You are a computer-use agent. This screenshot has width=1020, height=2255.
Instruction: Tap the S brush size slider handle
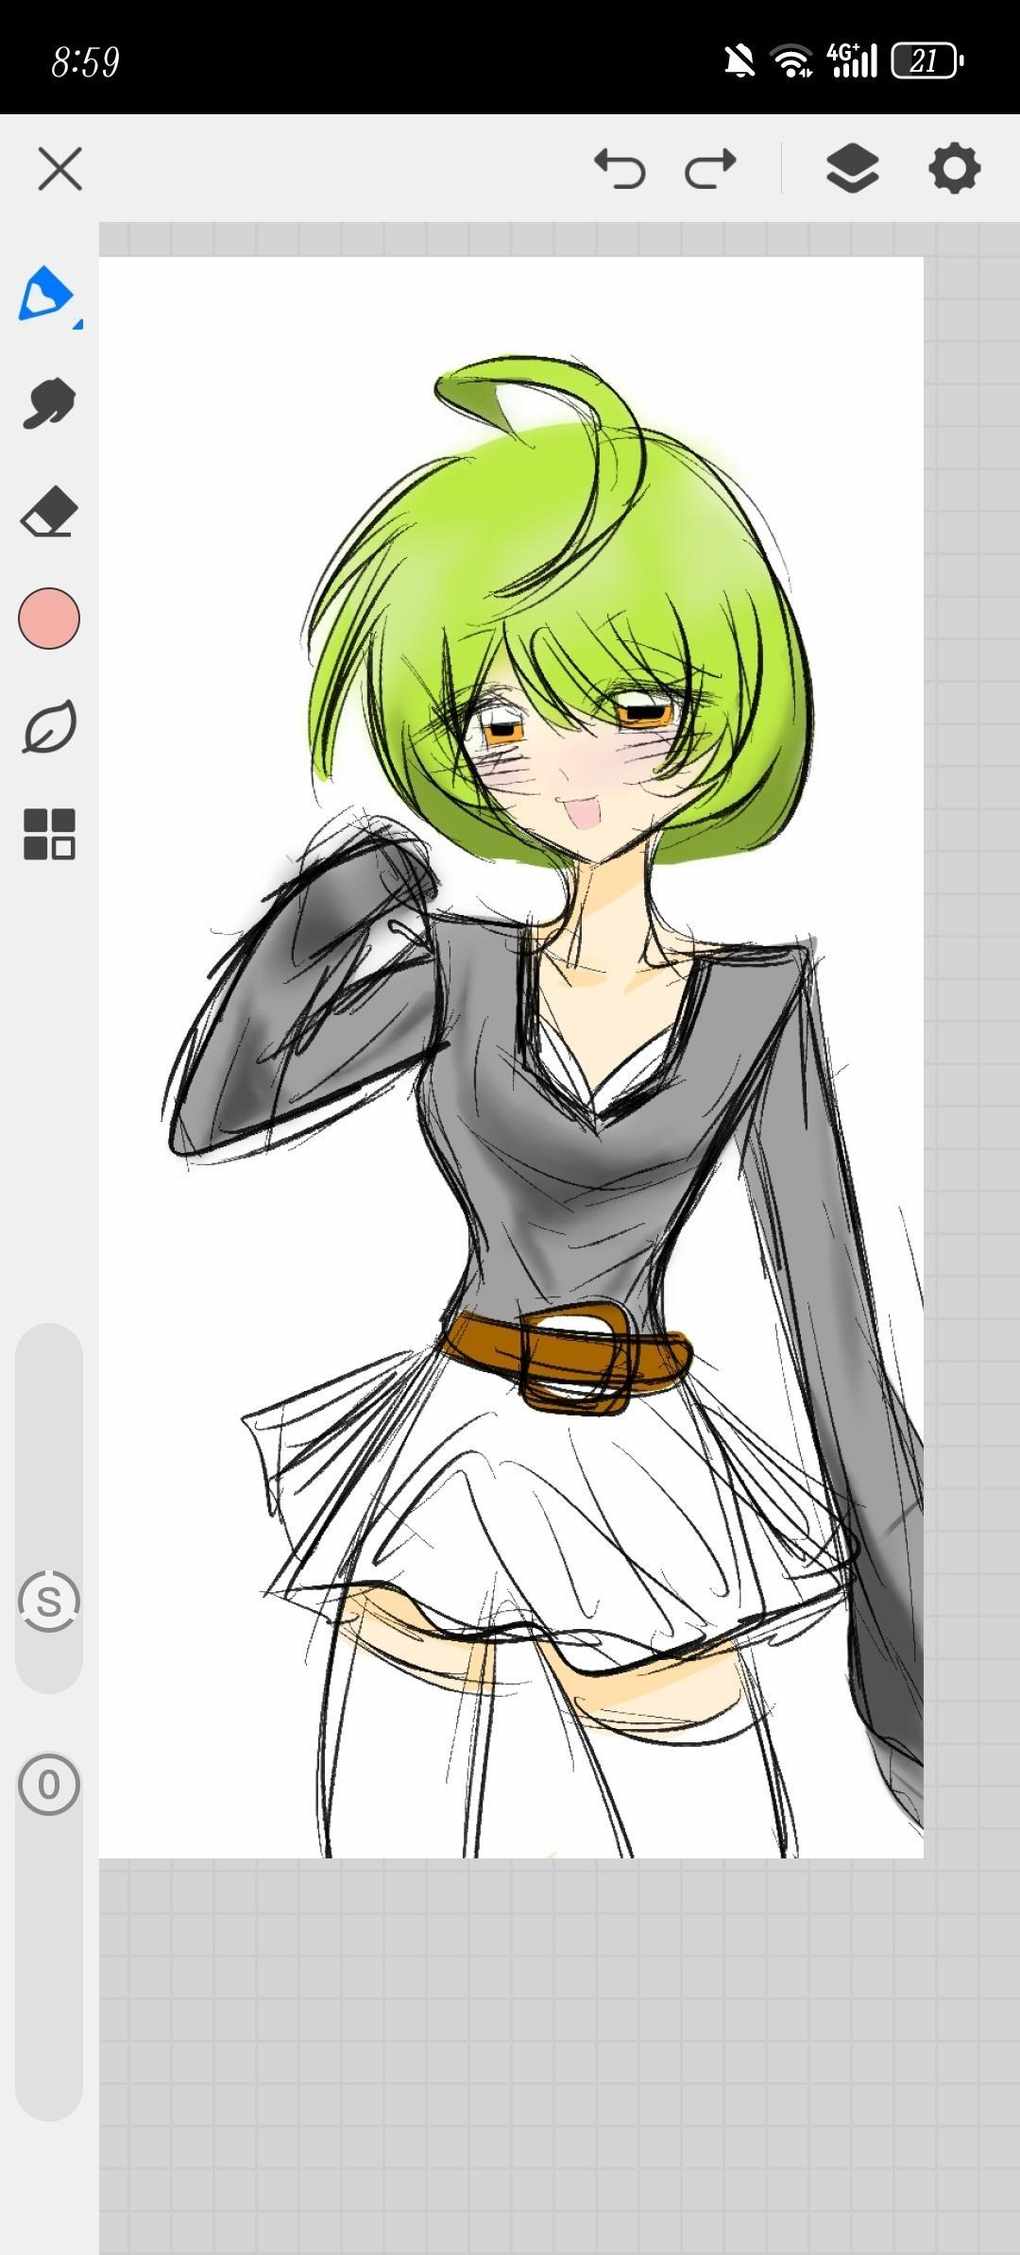click(x=49, y=1601)
